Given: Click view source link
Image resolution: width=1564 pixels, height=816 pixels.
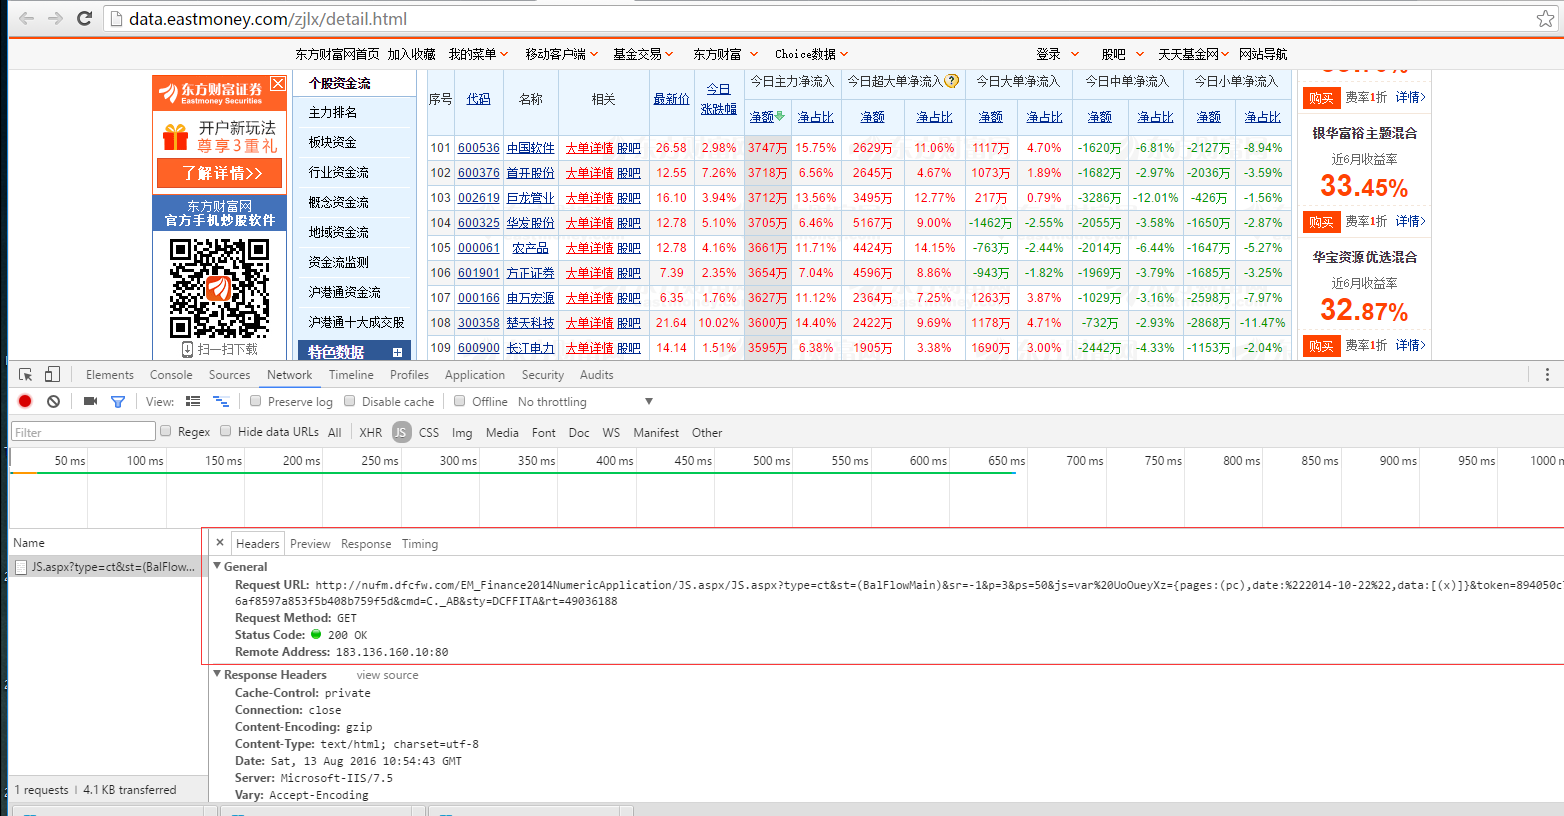Looking at the screenshot, I should coord(387,675).
